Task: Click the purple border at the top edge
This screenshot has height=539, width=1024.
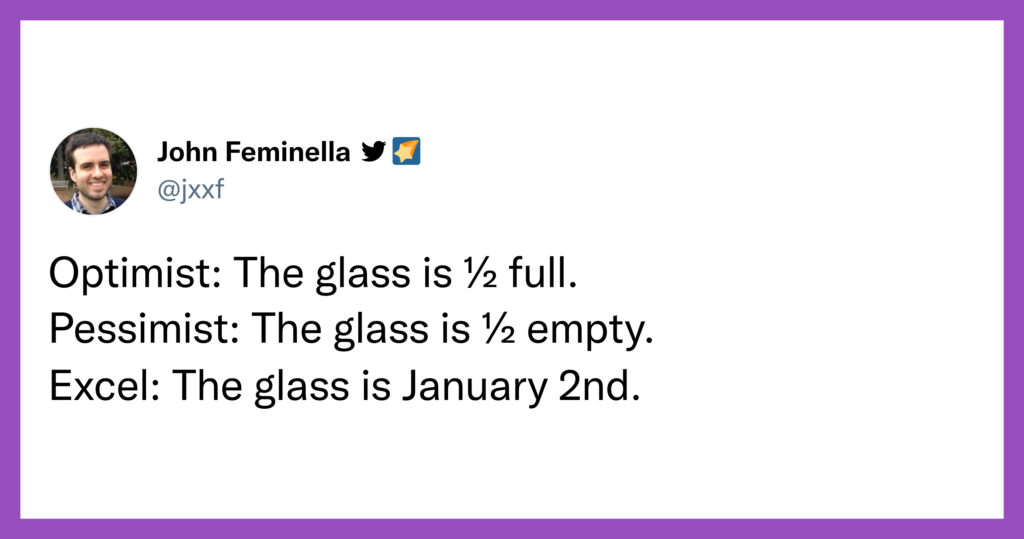Action: 512,10
